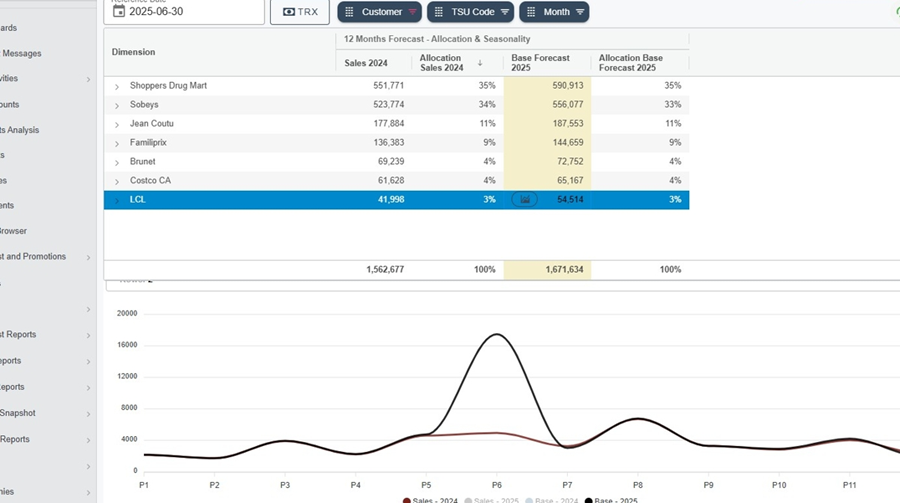Toggle Sales - 2025 legend series
Screen dimensions: 900x503
pos(491,500)
